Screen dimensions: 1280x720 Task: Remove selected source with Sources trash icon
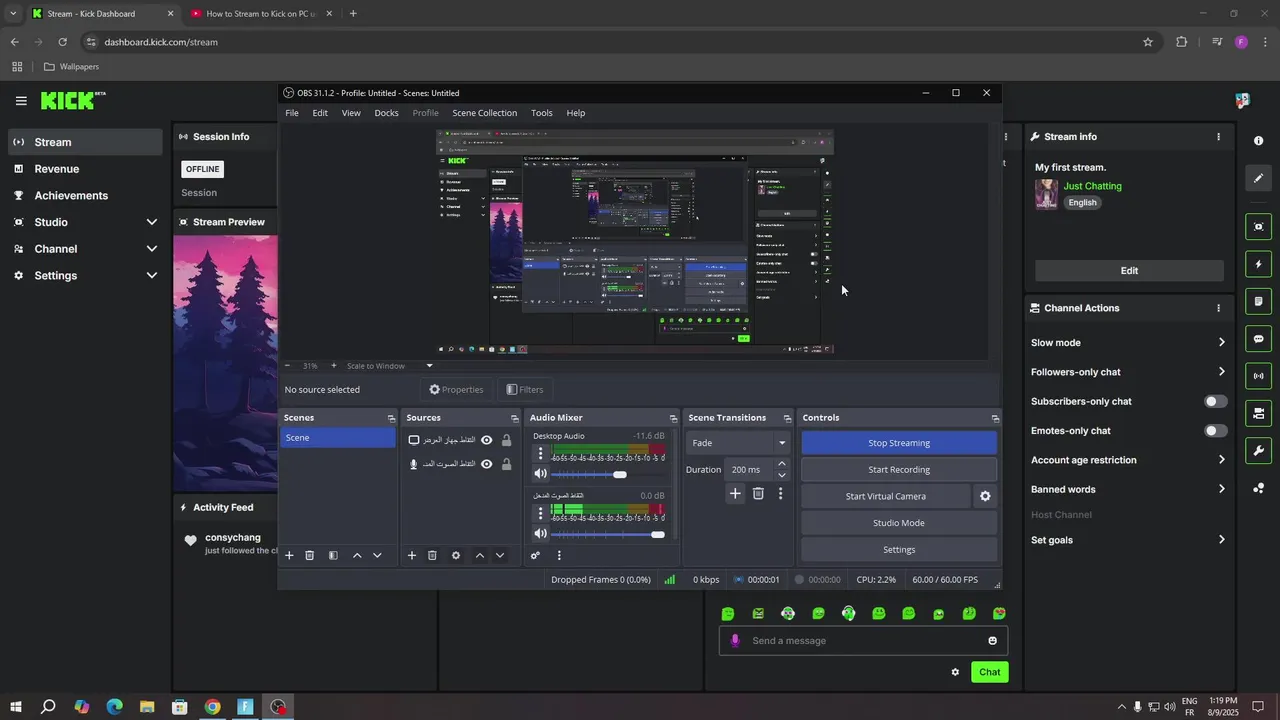point(432,555)
